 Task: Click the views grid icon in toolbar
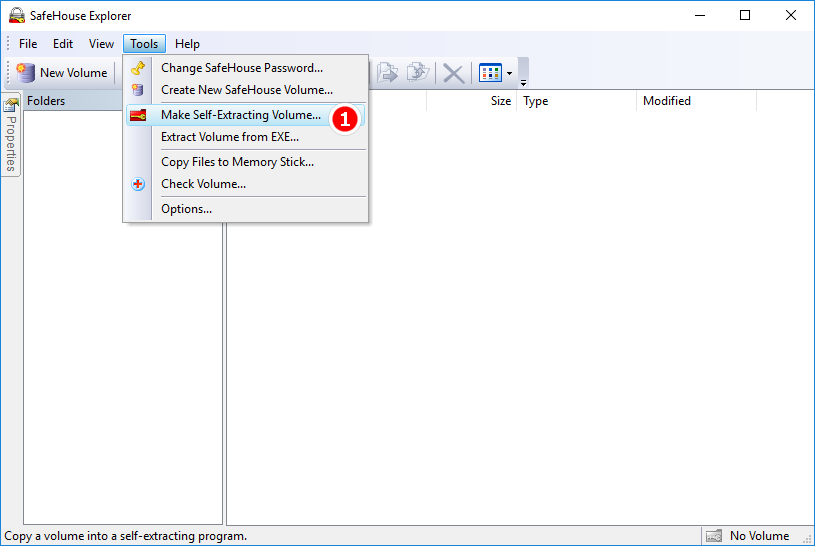(490, 73)
